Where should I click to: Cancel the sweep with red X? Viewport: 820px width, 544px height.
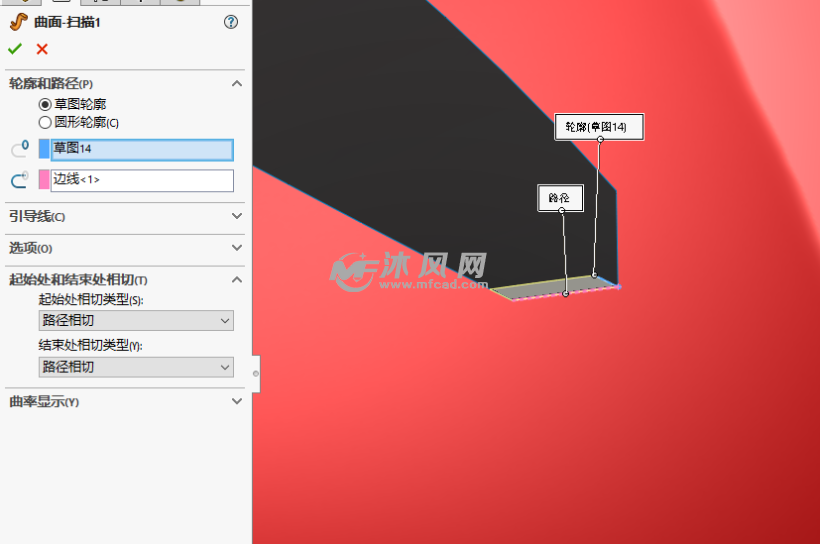(42, 49)
